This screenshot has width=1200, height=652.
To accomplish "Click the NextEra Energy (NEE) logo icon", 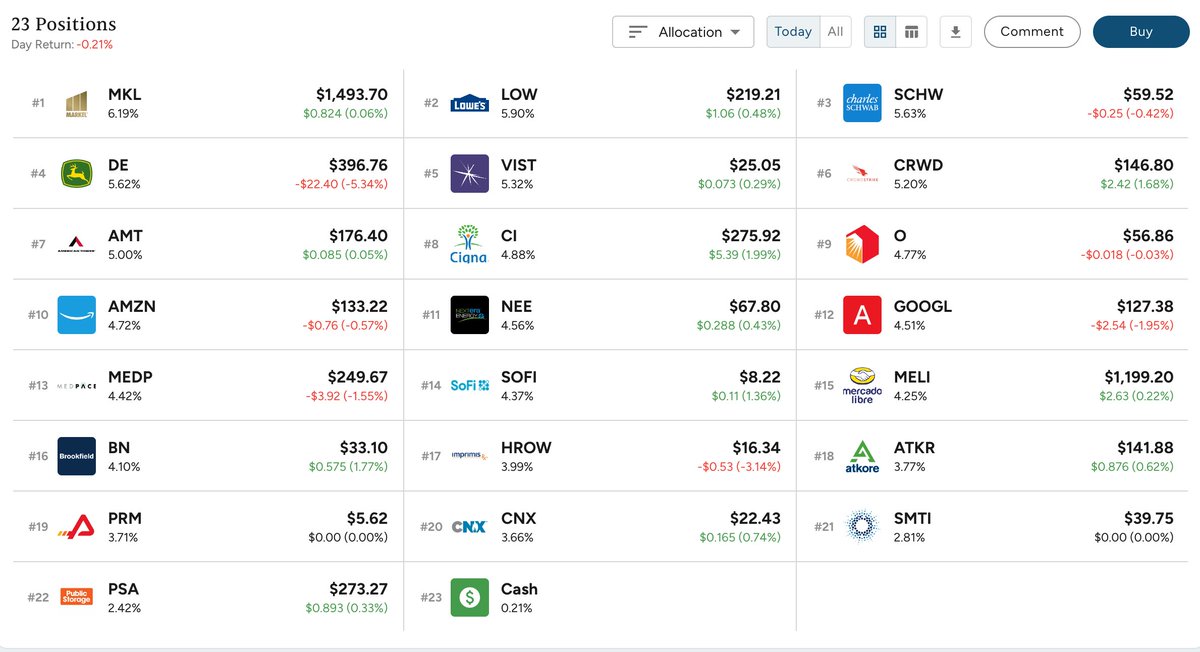I will click(469, 315).
